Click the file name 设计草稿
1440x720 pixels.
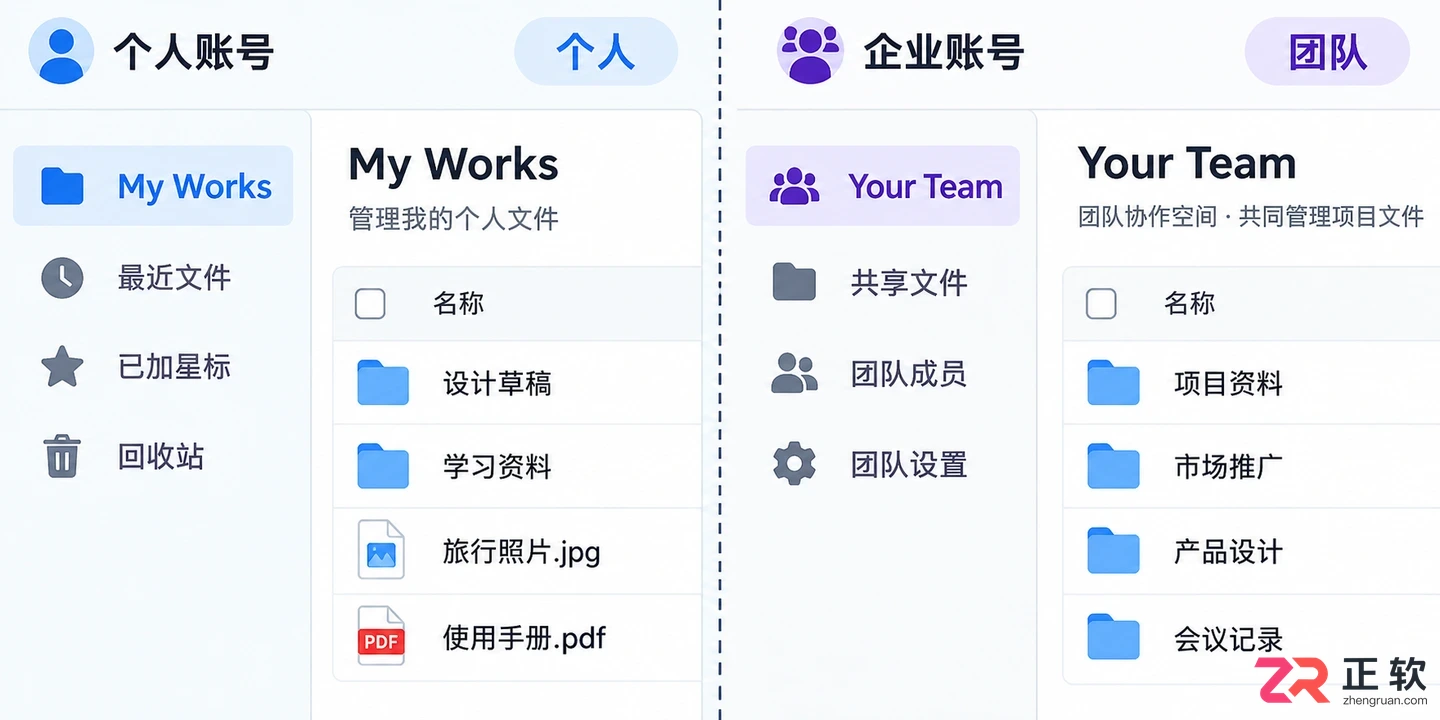[497, 383]
